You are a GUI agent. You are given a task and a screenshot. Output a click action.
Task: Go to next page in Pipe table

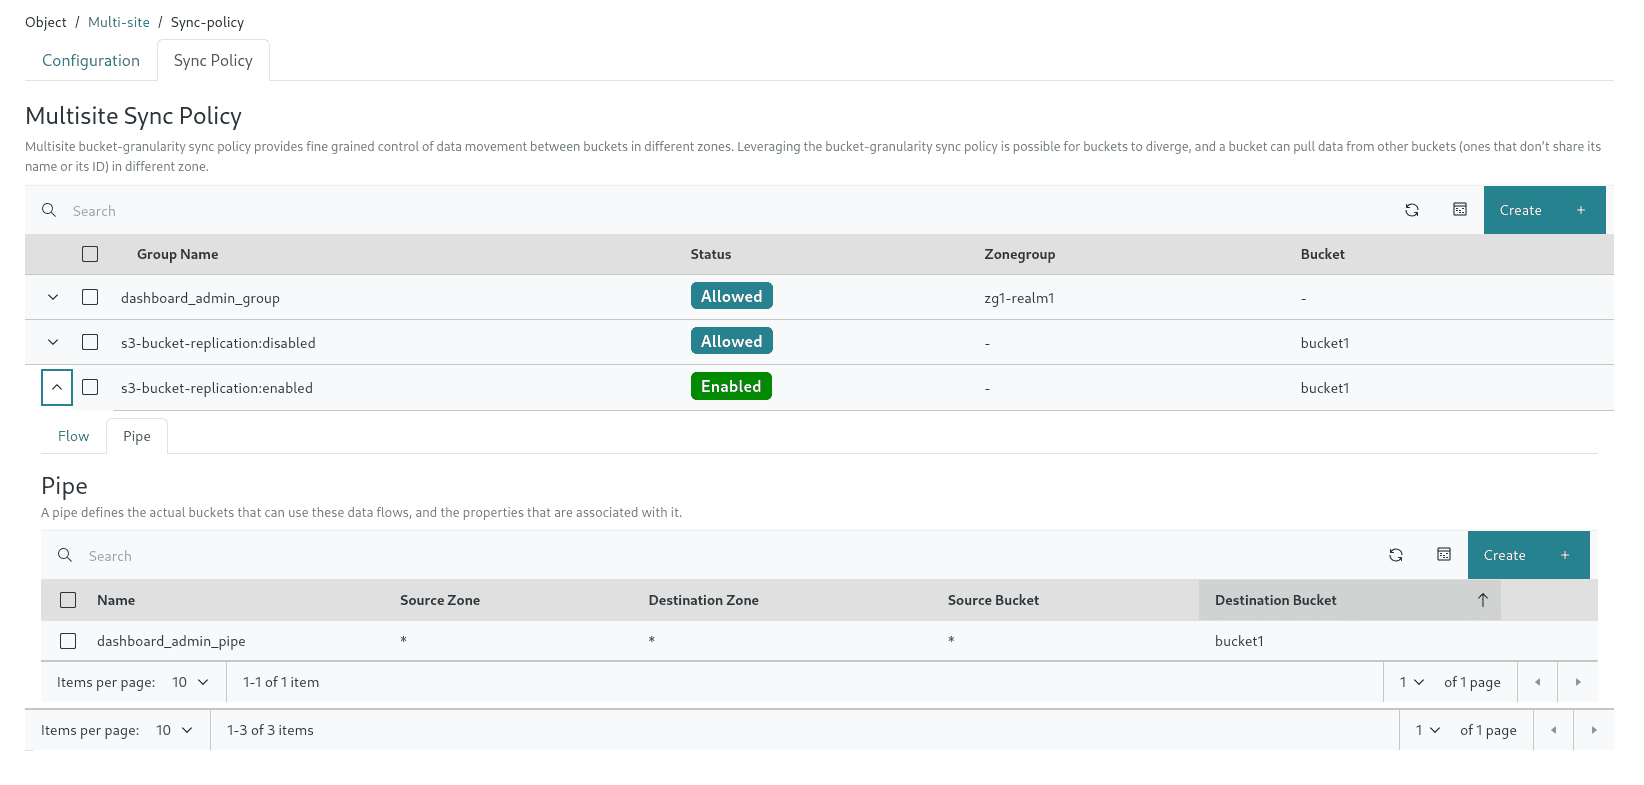1577,682
